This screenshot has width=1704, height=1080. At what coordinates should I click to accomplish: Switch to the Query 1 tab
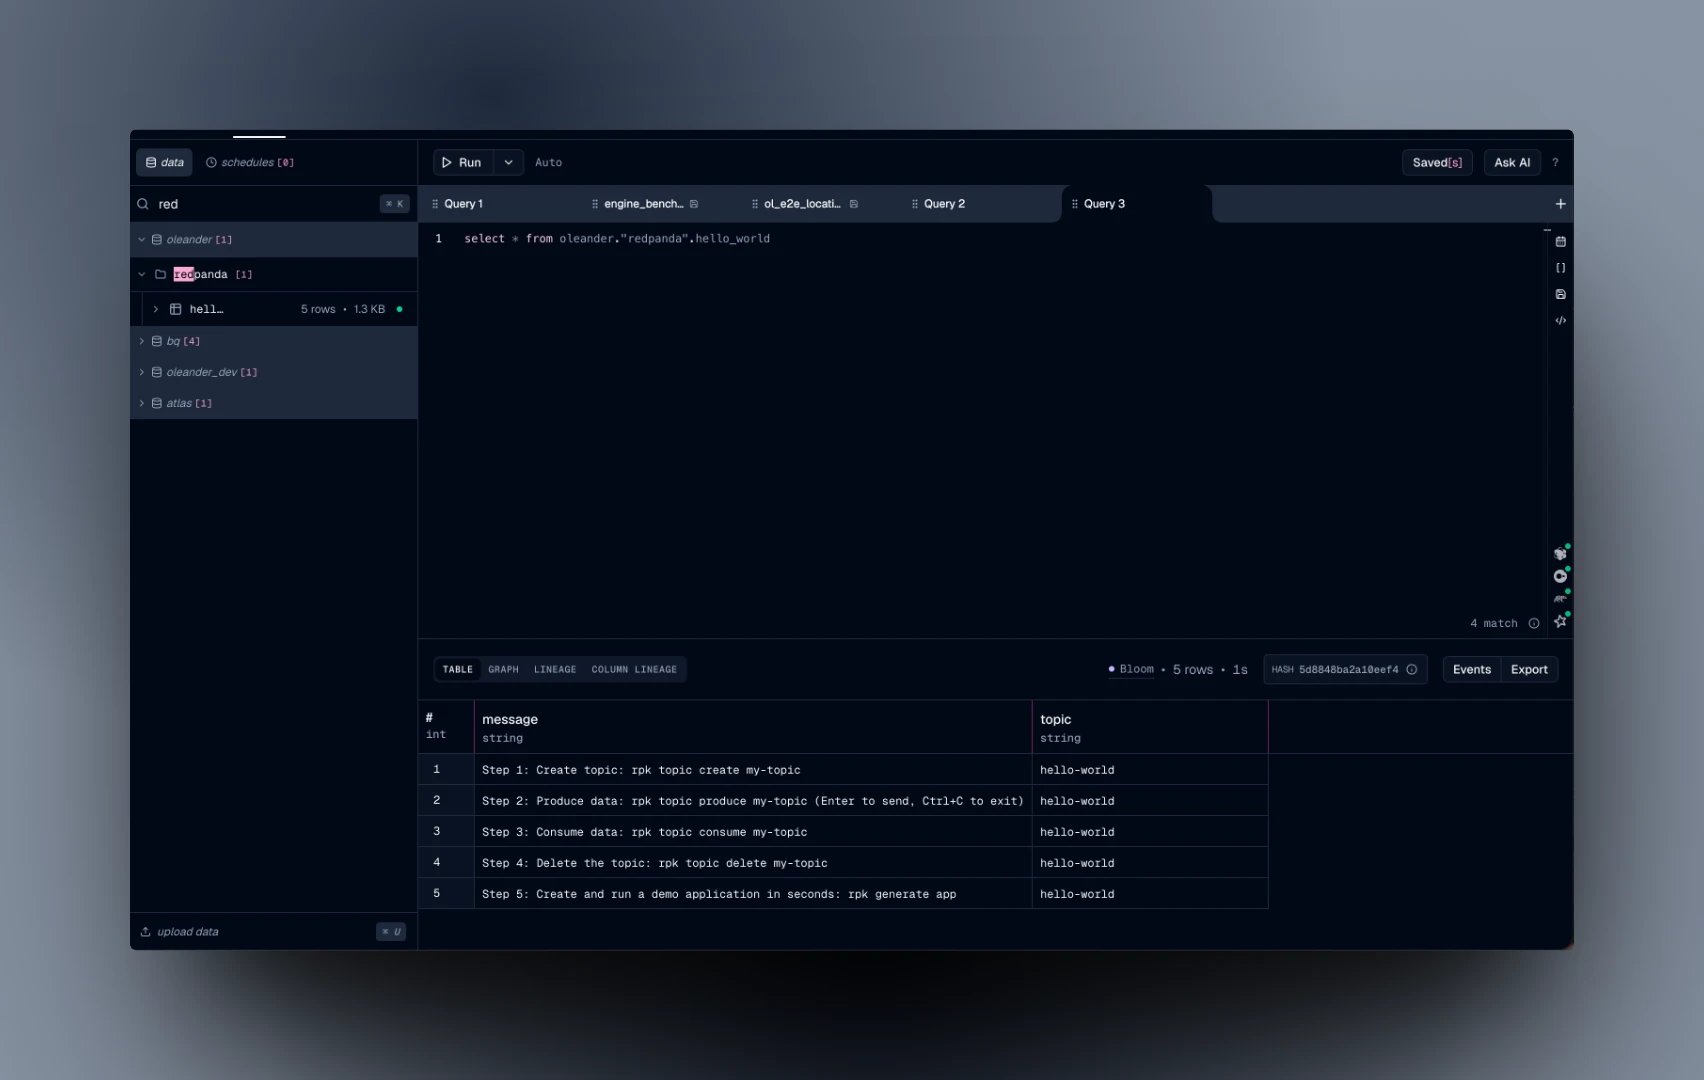(463, 204)
